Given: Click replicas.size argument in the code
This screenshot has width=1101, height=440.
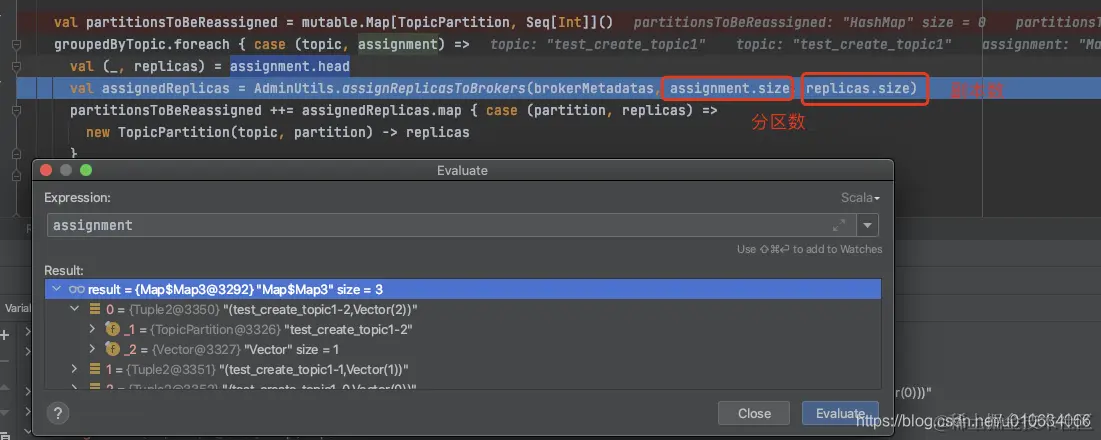Looking at the screenshot, I should [x=857, y=89].
